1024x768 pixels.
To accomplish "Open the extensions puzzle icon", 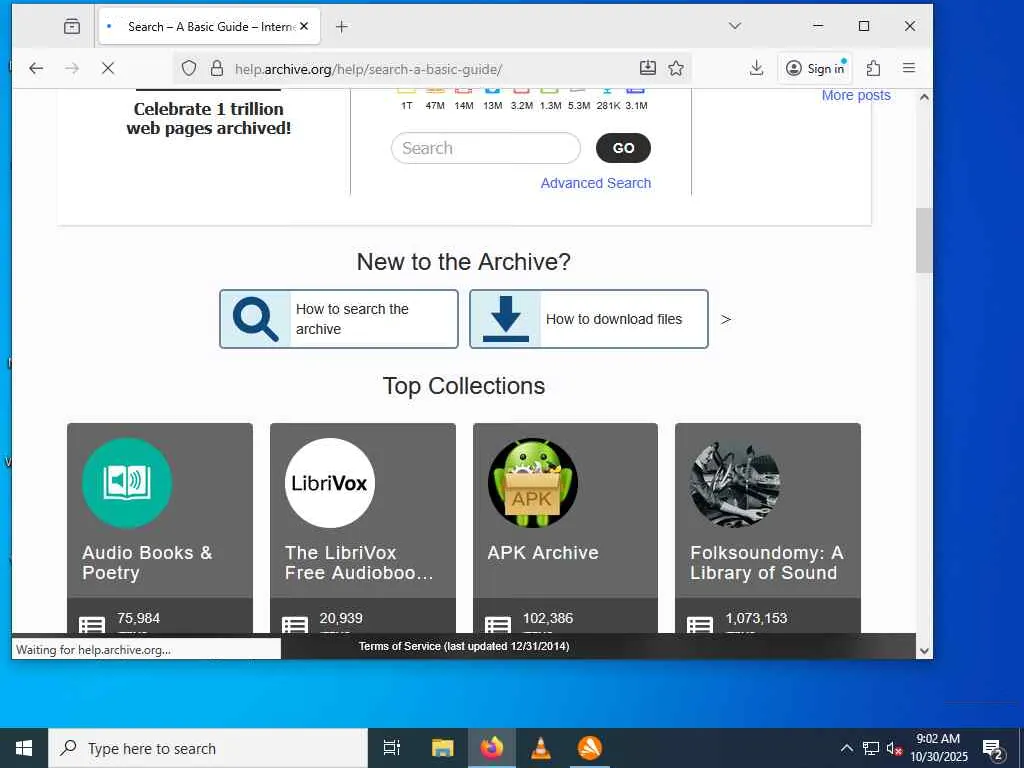I will coord(873,68).
